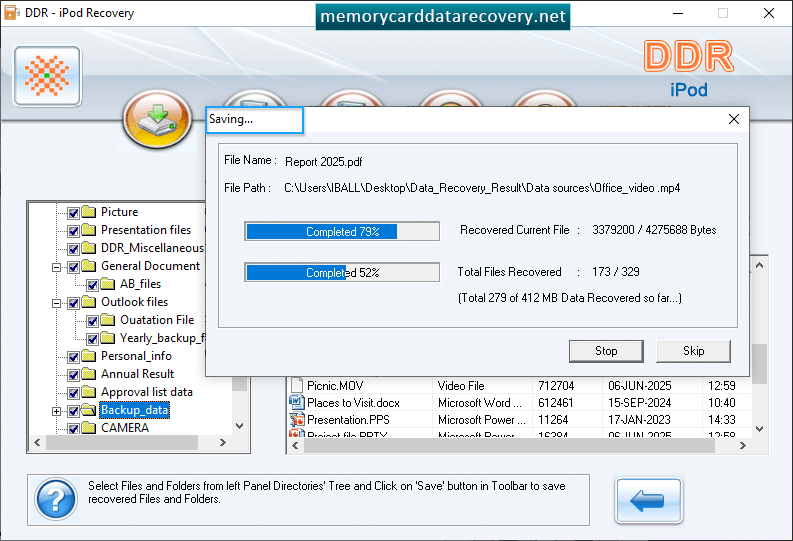The height and width of the screenshot is (541, 793).
Task: Click the blue back arrow button
Action: click(648, 500)
